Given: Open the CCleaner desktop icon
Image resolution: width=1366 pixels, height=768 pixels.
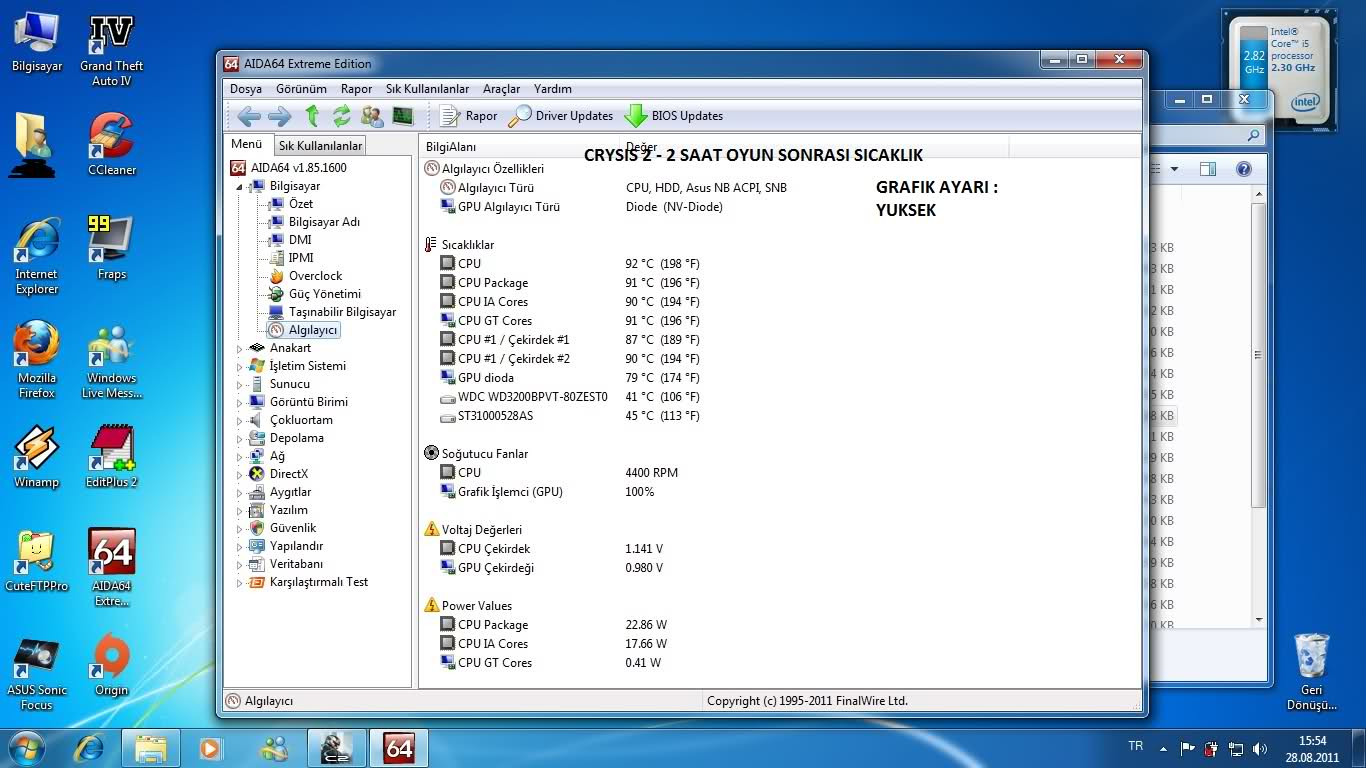Looking at the screenshot, I should 112,140.
